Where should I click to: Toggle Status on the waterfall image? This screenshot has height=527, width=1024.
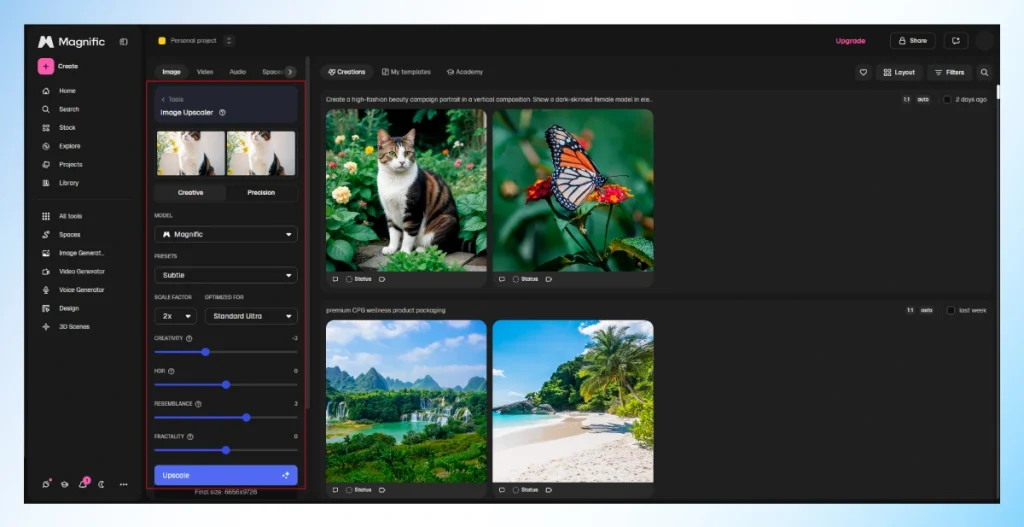[358, 490]
